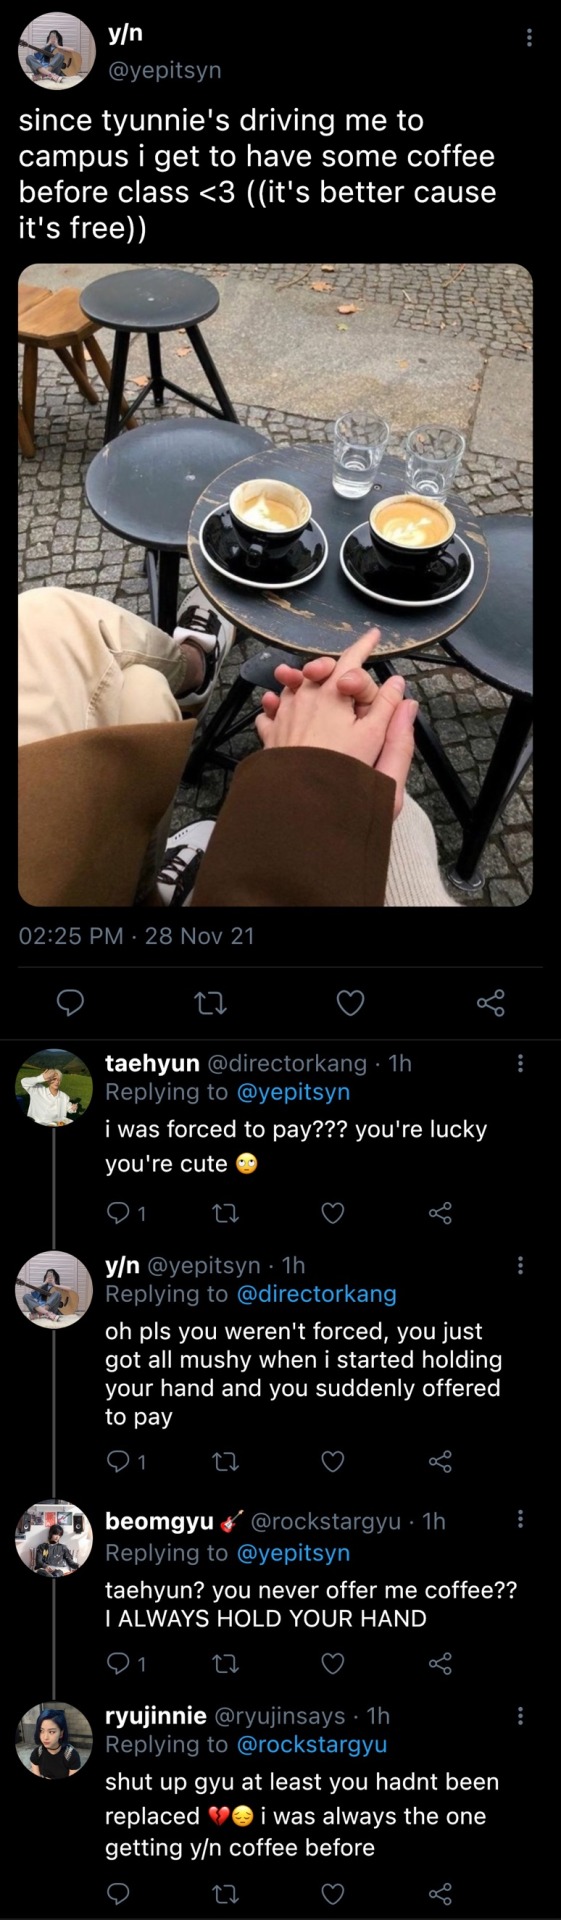This screenshot has height=1920, width=561.
Task: Retweet beomgyu's reply
Action: [226, 1664]
